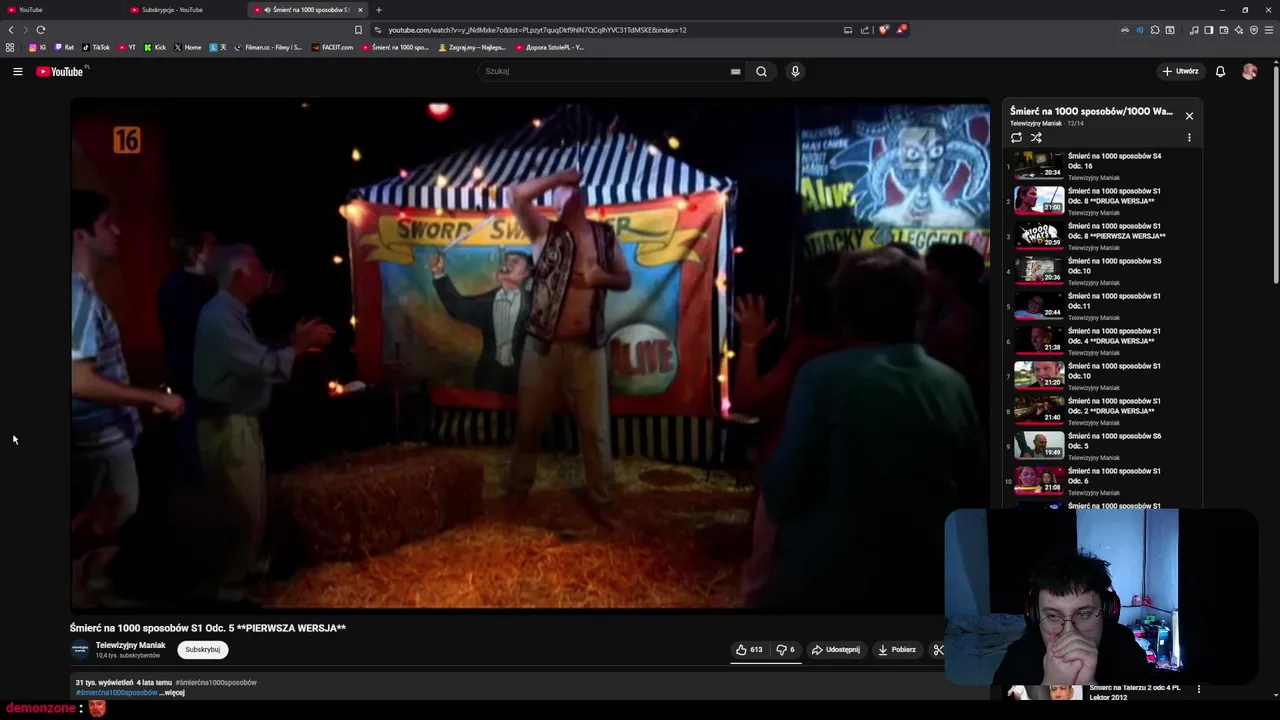This screenshot has height=720, width=1280.
Task: Open the YouTube hamburger guide menu
Action: [17, 71]
